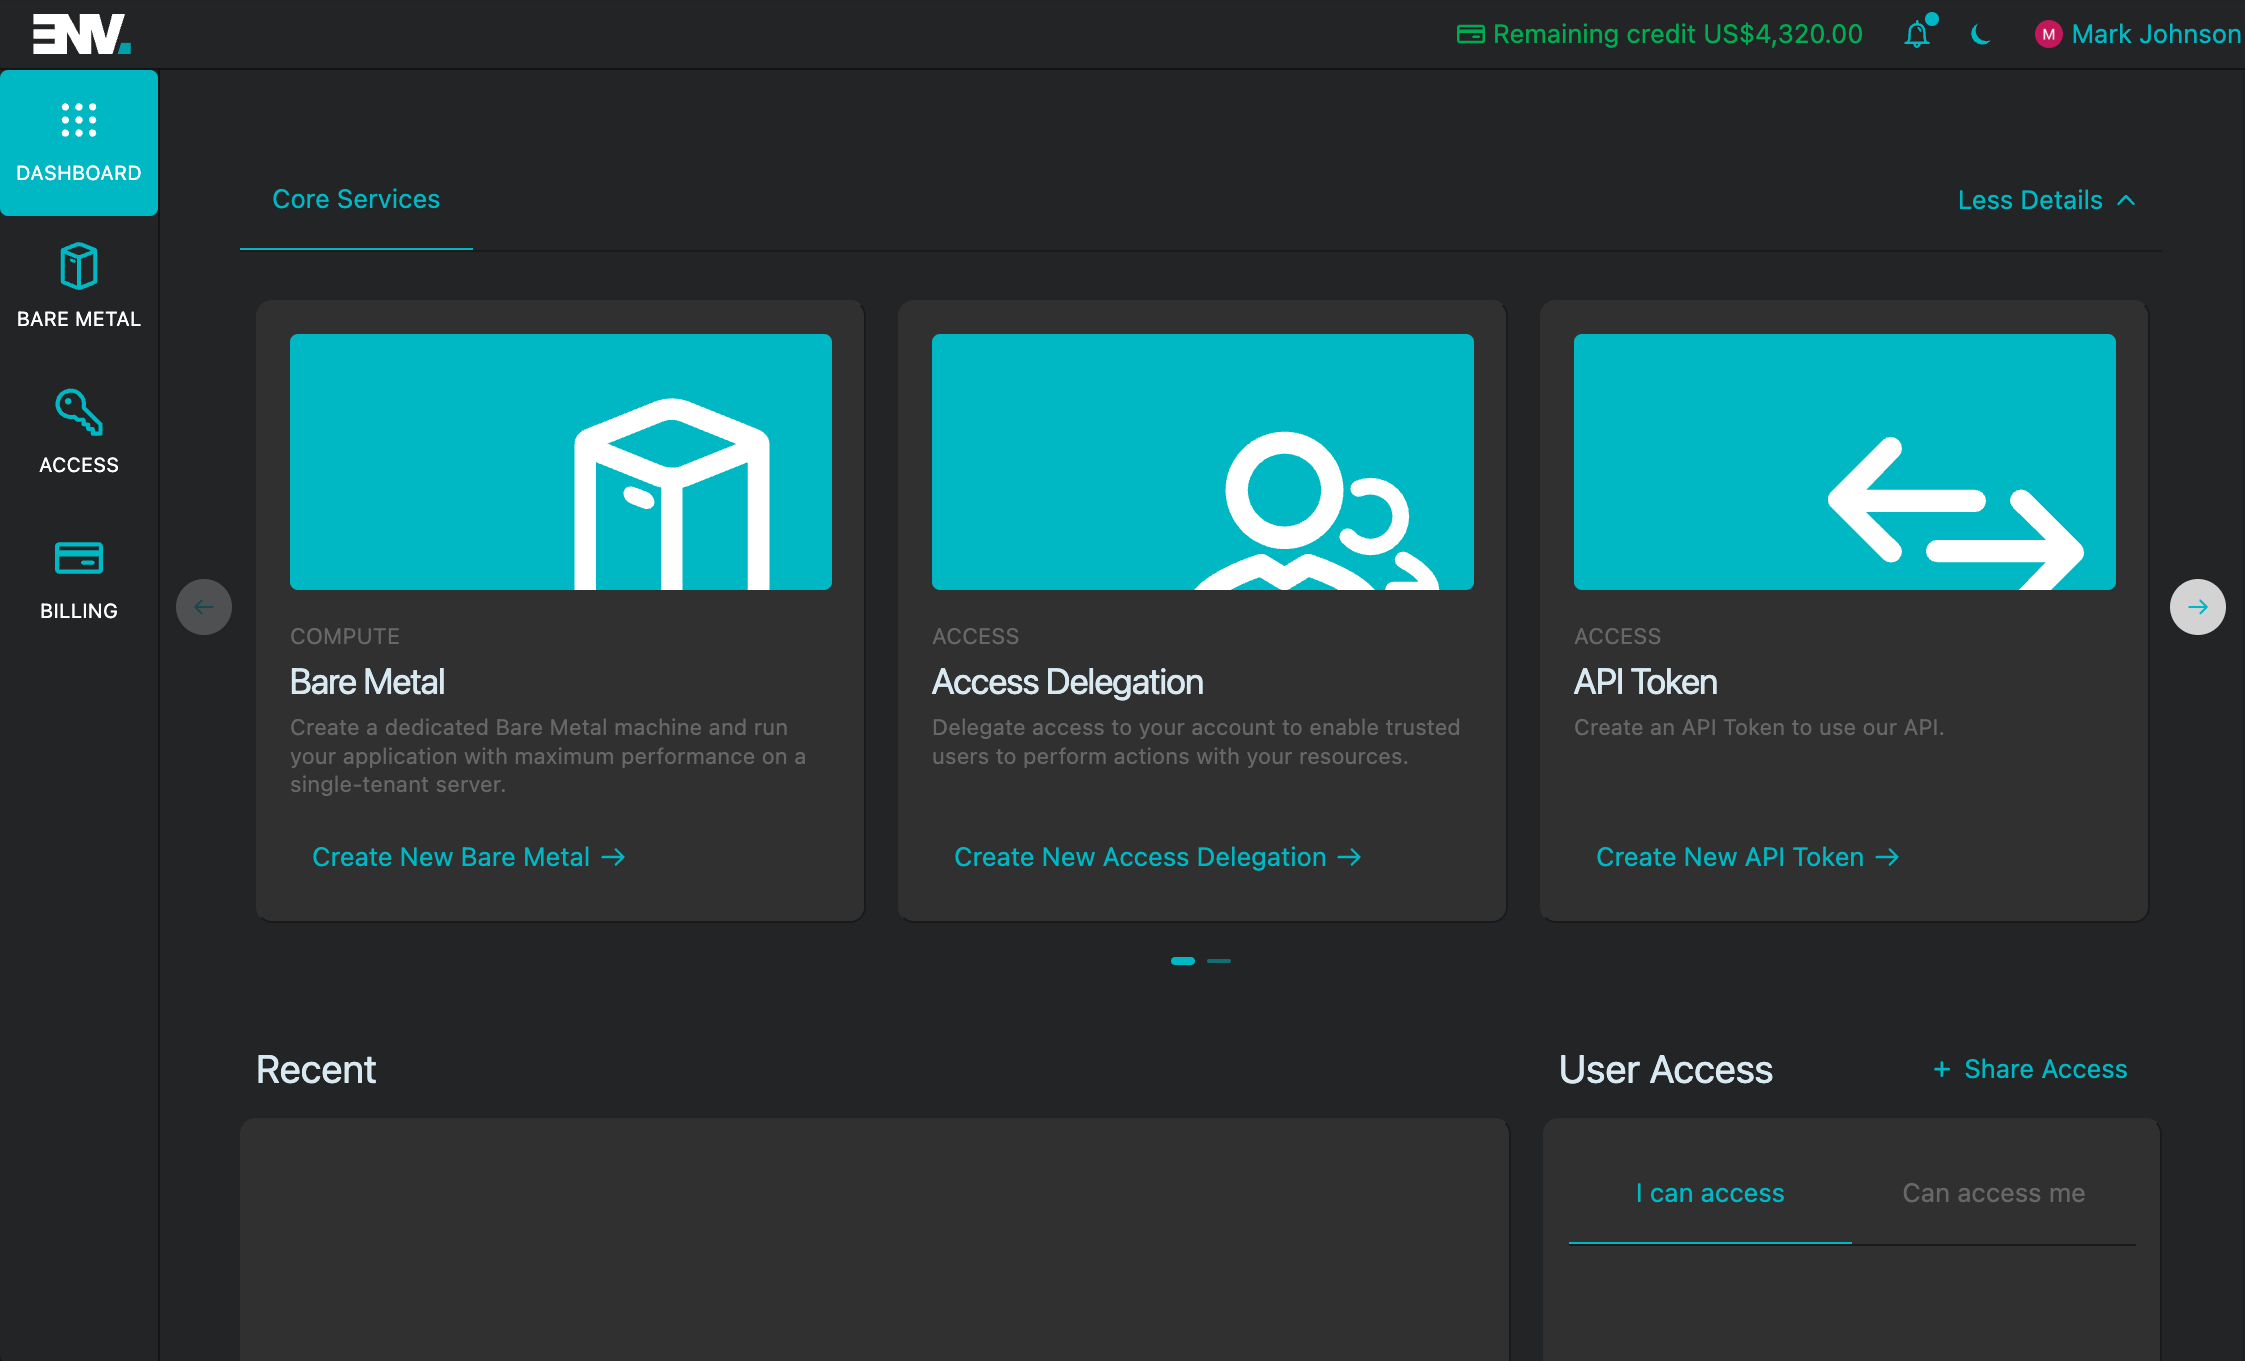Screen dimensions: 2245x1361
Task: Go back with the carousel's left arrow
Action: pos(204,607)
